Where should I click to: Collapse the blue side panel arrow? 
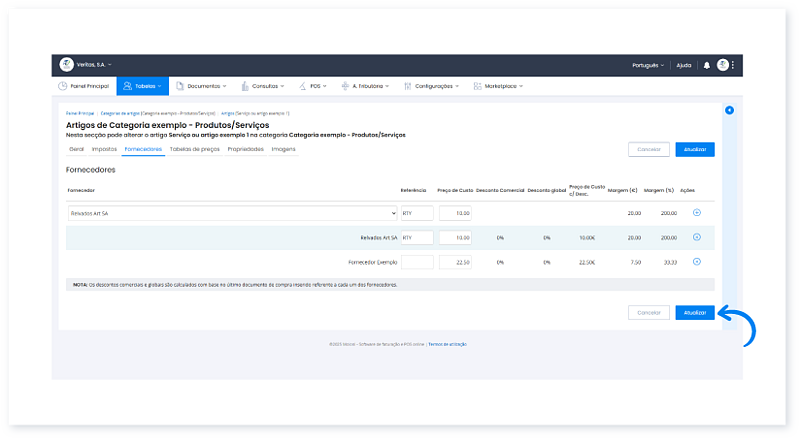729,110
